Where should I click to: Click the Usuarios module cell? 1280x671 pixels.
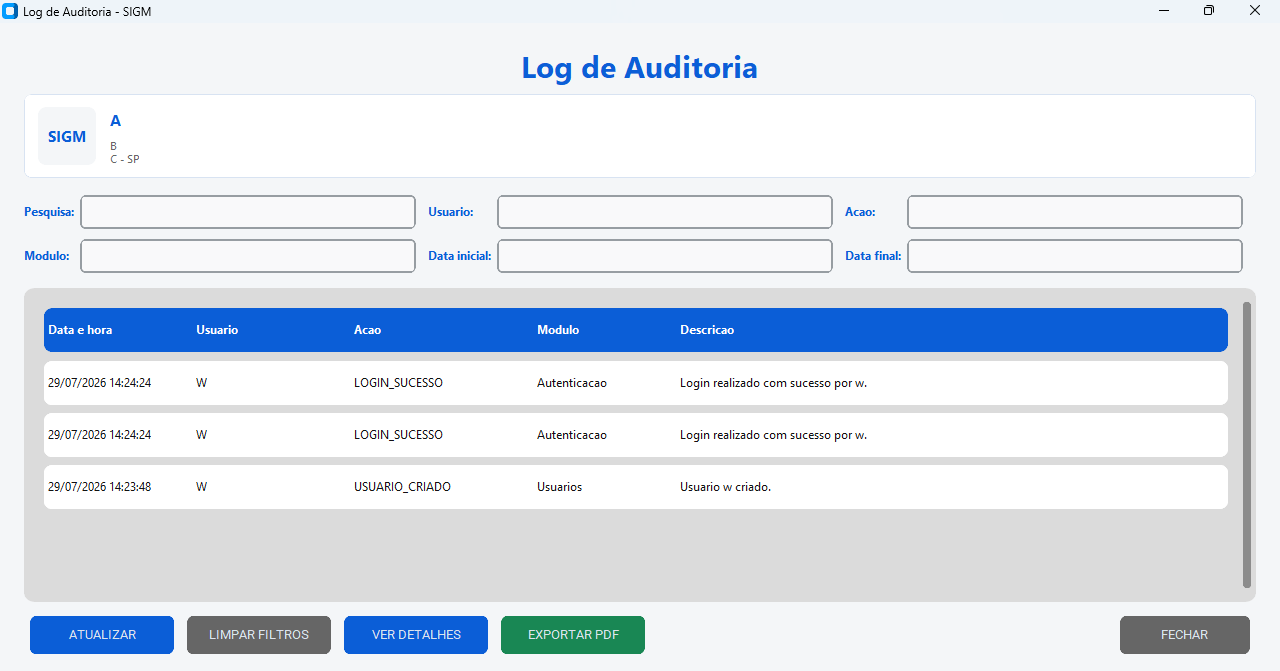pyautogui.click(x=559, y=487)
